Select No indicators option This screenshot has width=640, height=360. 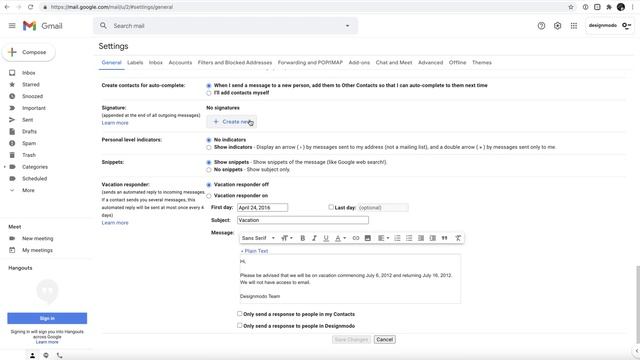209,140
